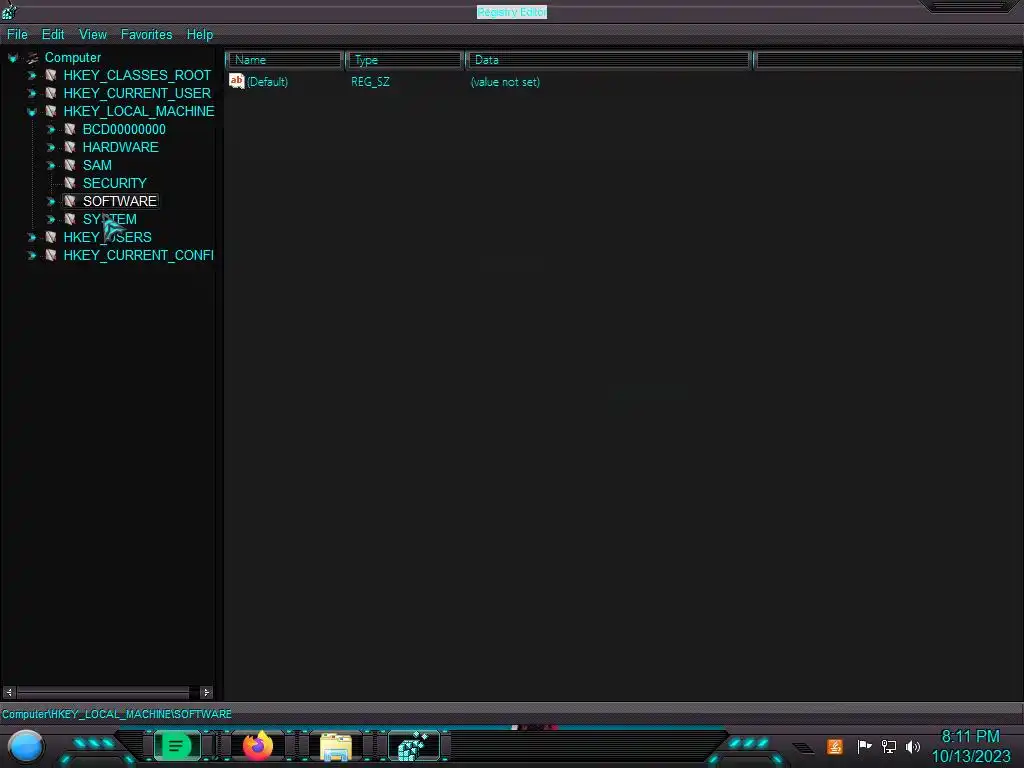Click the SAM folder icon
This screenshot has height=768, width=1024.
(69, 165)
